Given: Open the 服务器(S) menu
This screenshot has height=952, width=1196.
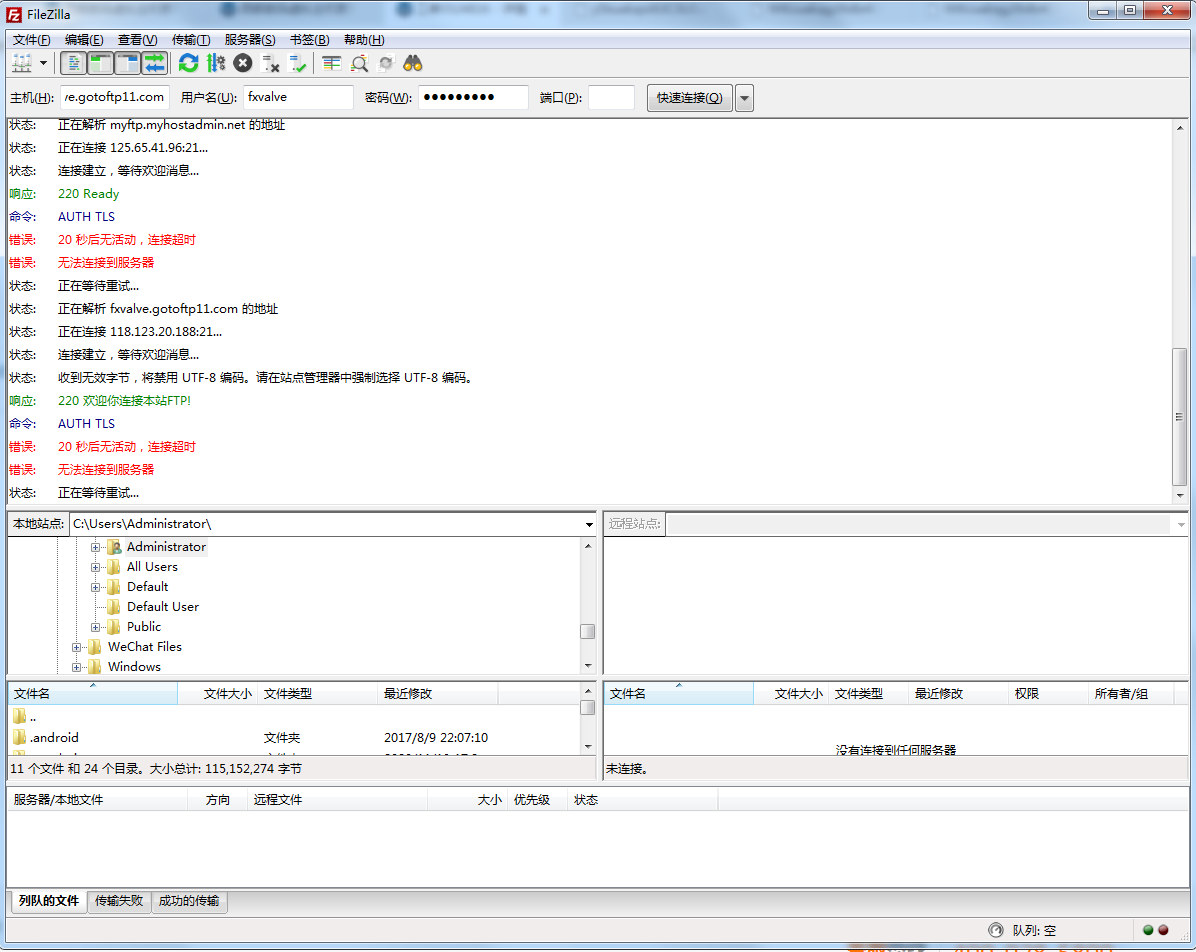Looking at the screenshot, I should (x=250, y=40).
